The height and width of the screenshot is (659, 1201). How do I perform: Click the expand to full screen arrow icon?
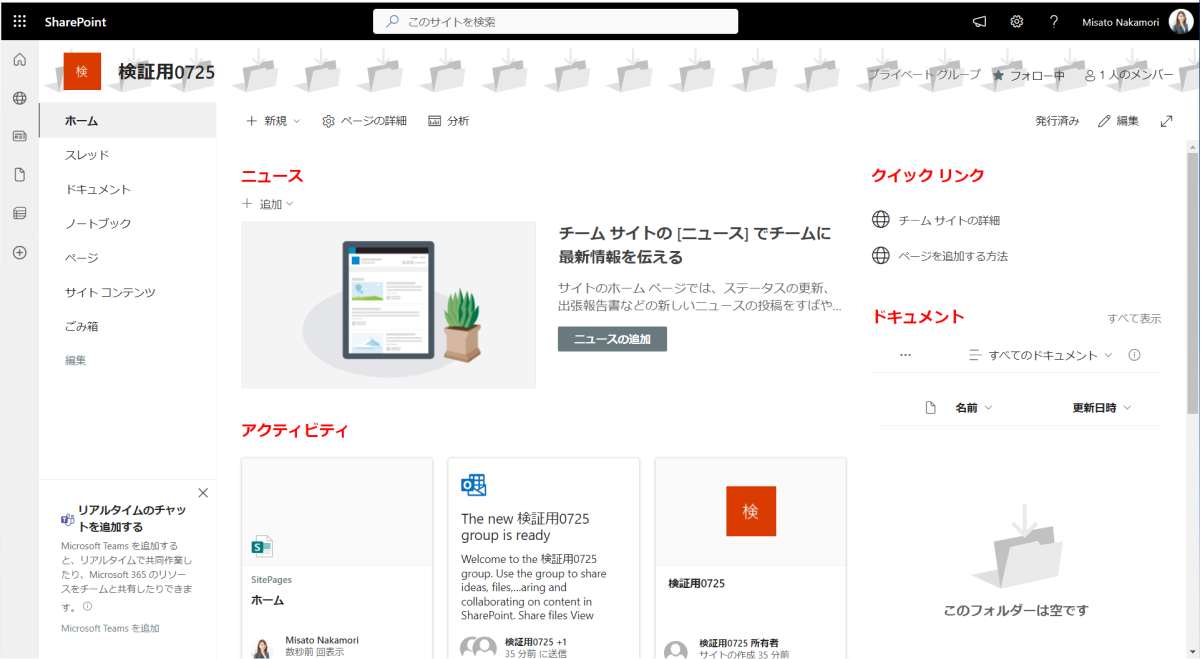pos(1166,121)
